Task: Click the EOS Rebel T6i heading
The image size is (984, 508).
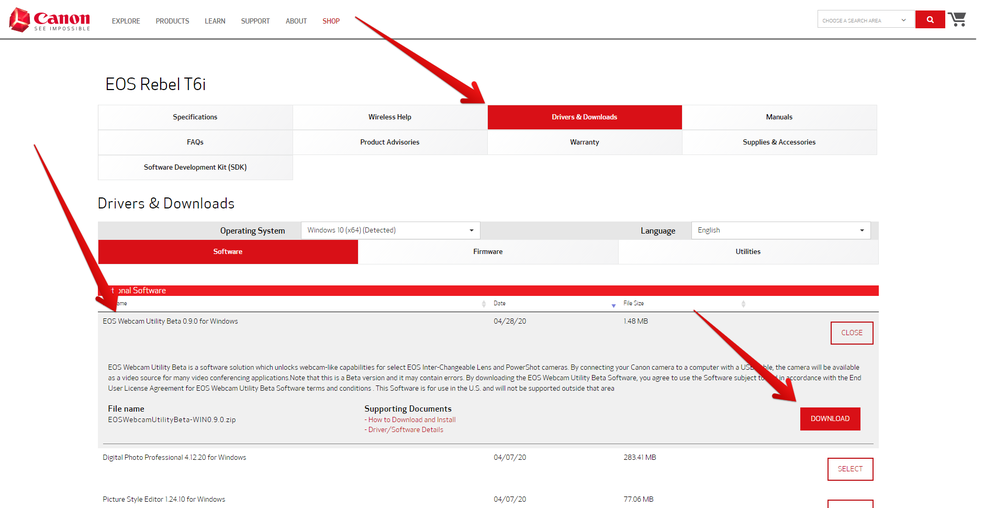Action: click(x=156, y=85)
